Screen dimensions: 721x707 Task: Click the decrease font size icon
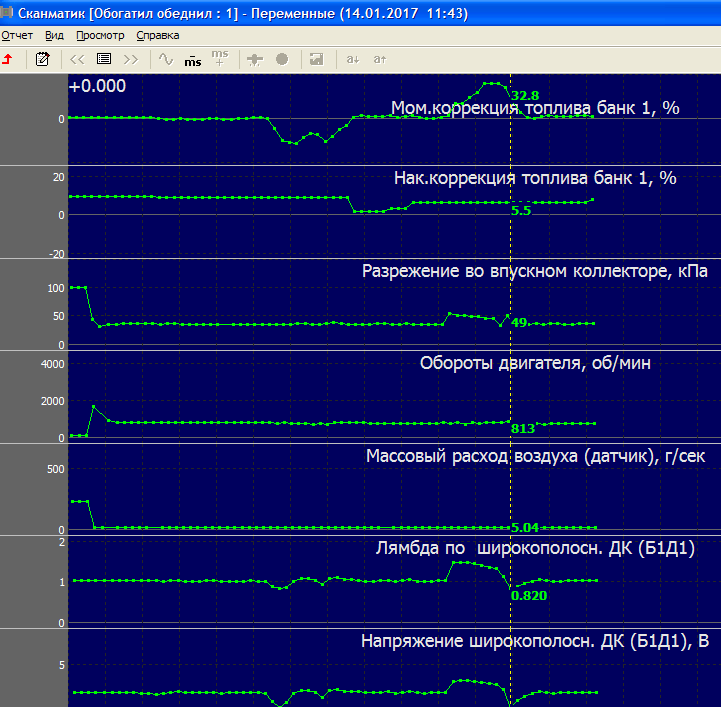(x=352, y=59)
